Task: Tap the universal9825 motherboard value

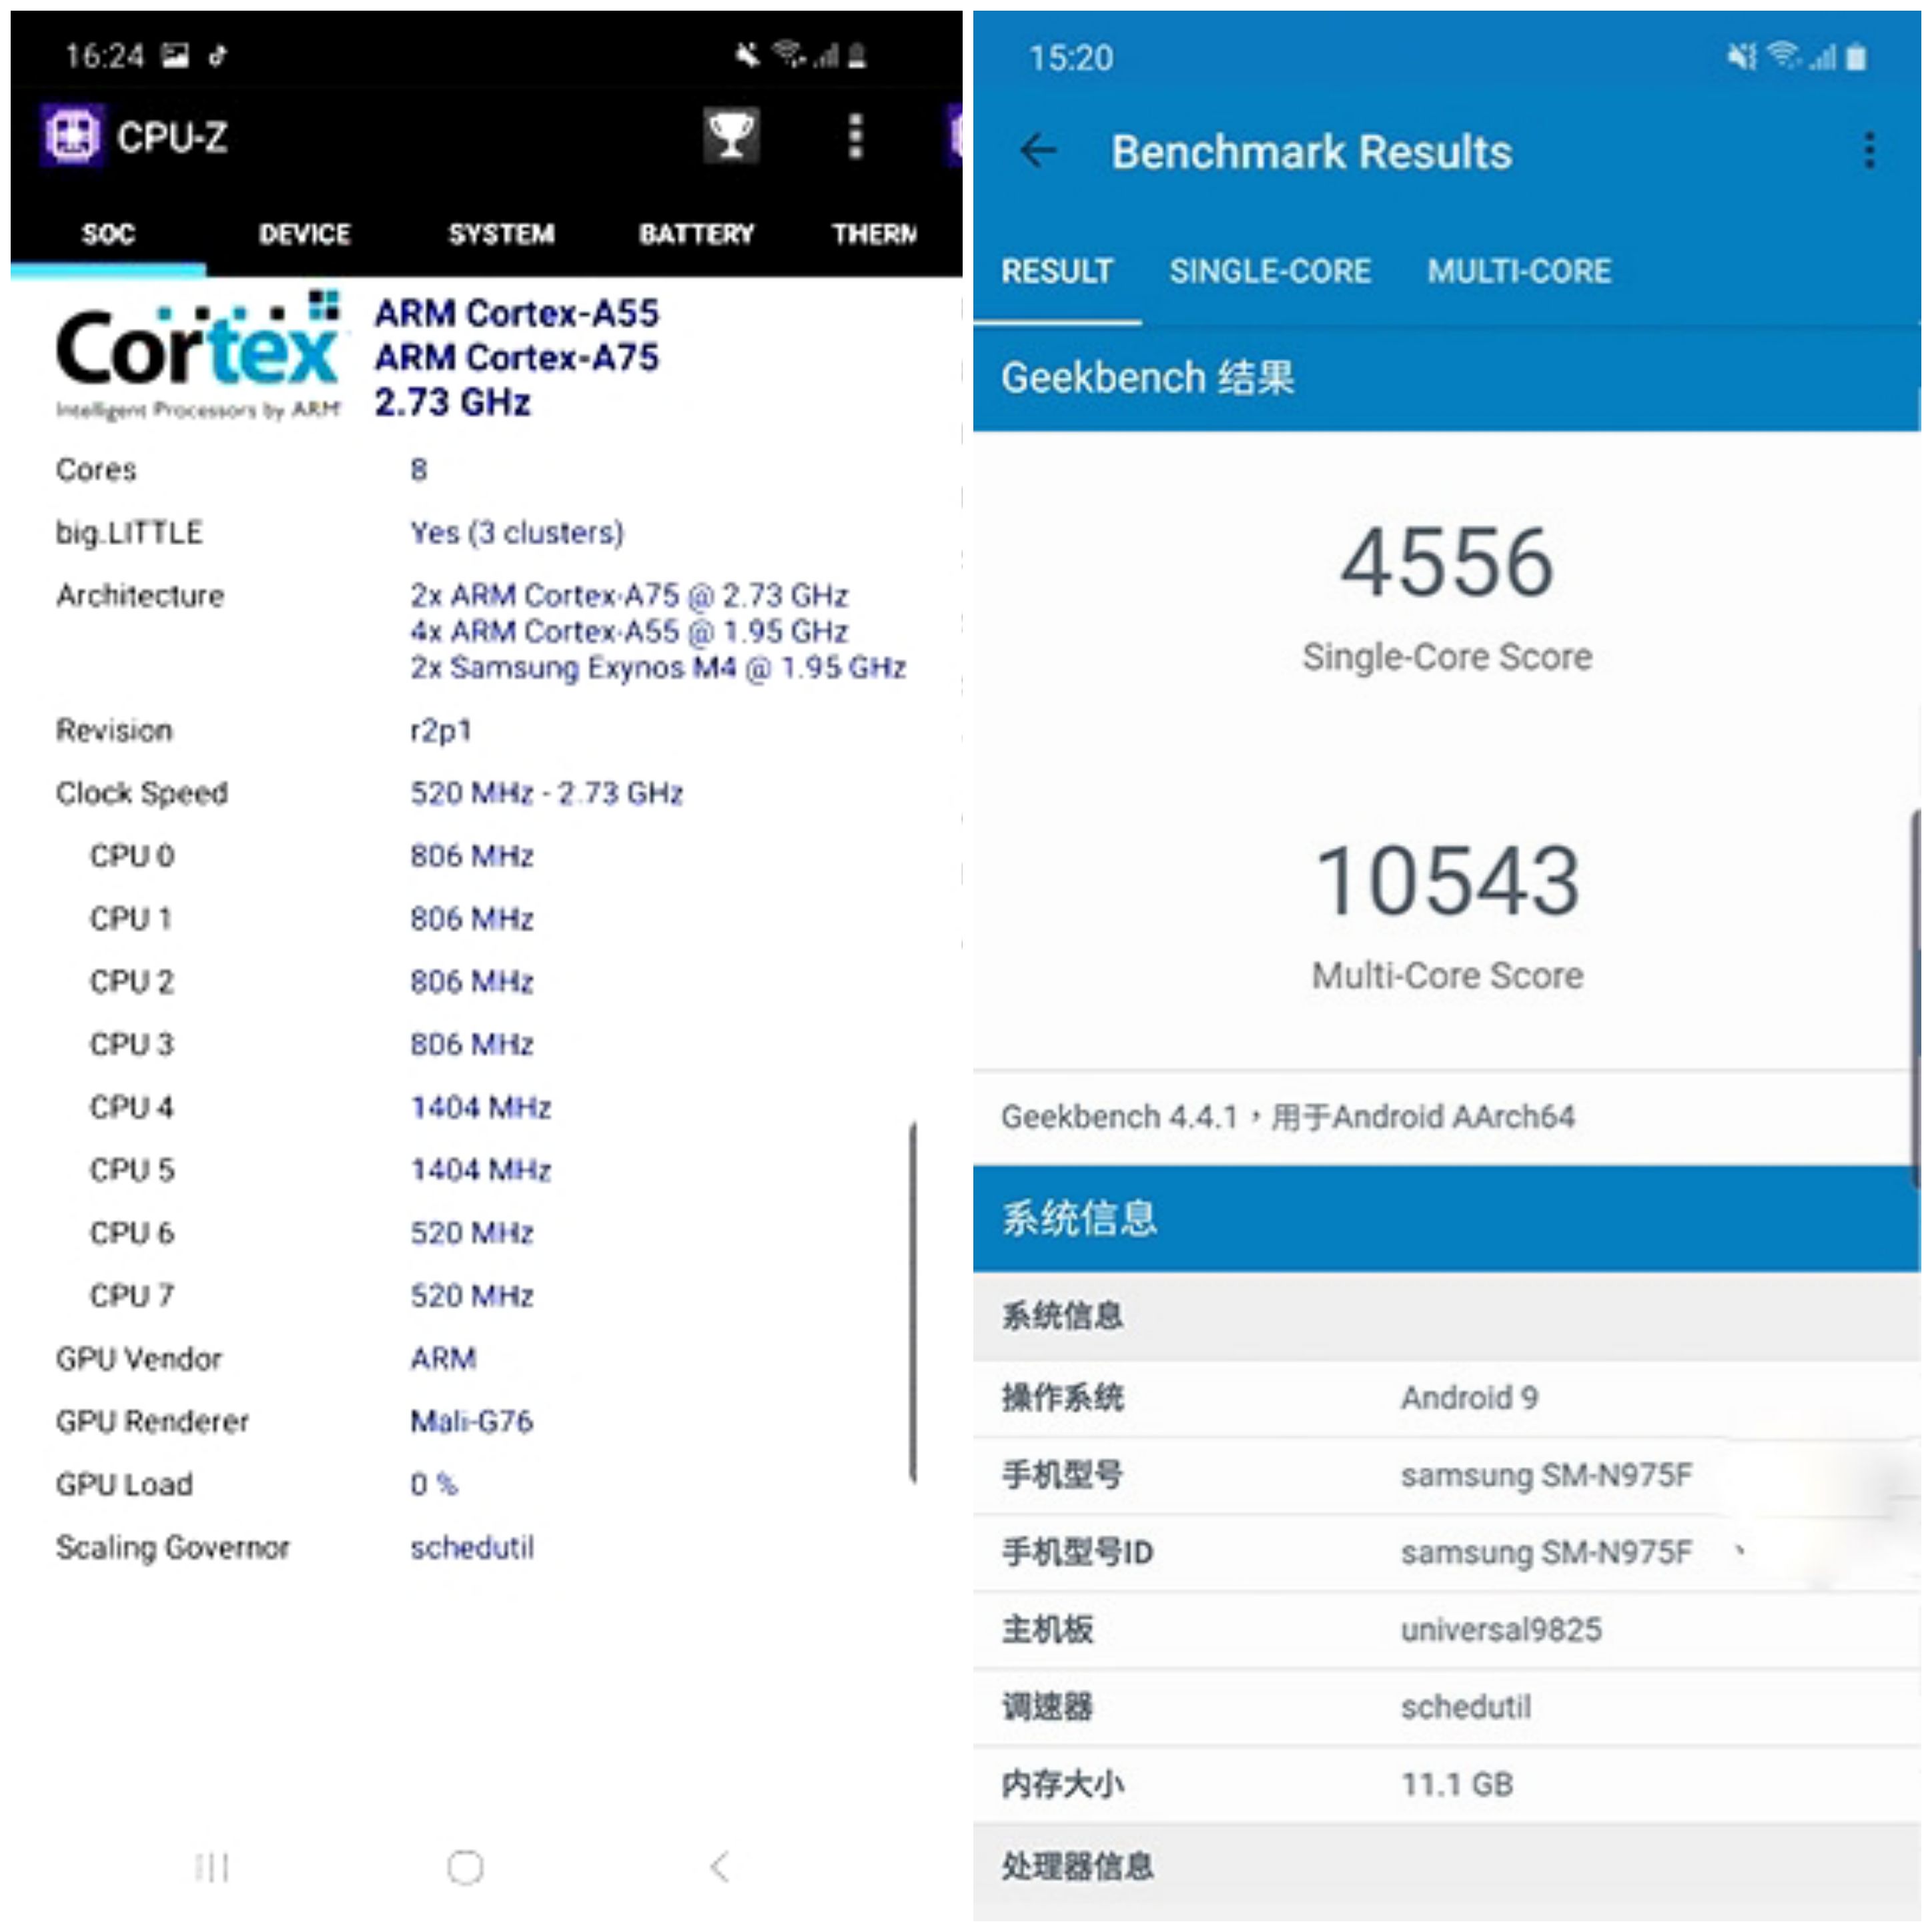Action: [1501, 1629]
